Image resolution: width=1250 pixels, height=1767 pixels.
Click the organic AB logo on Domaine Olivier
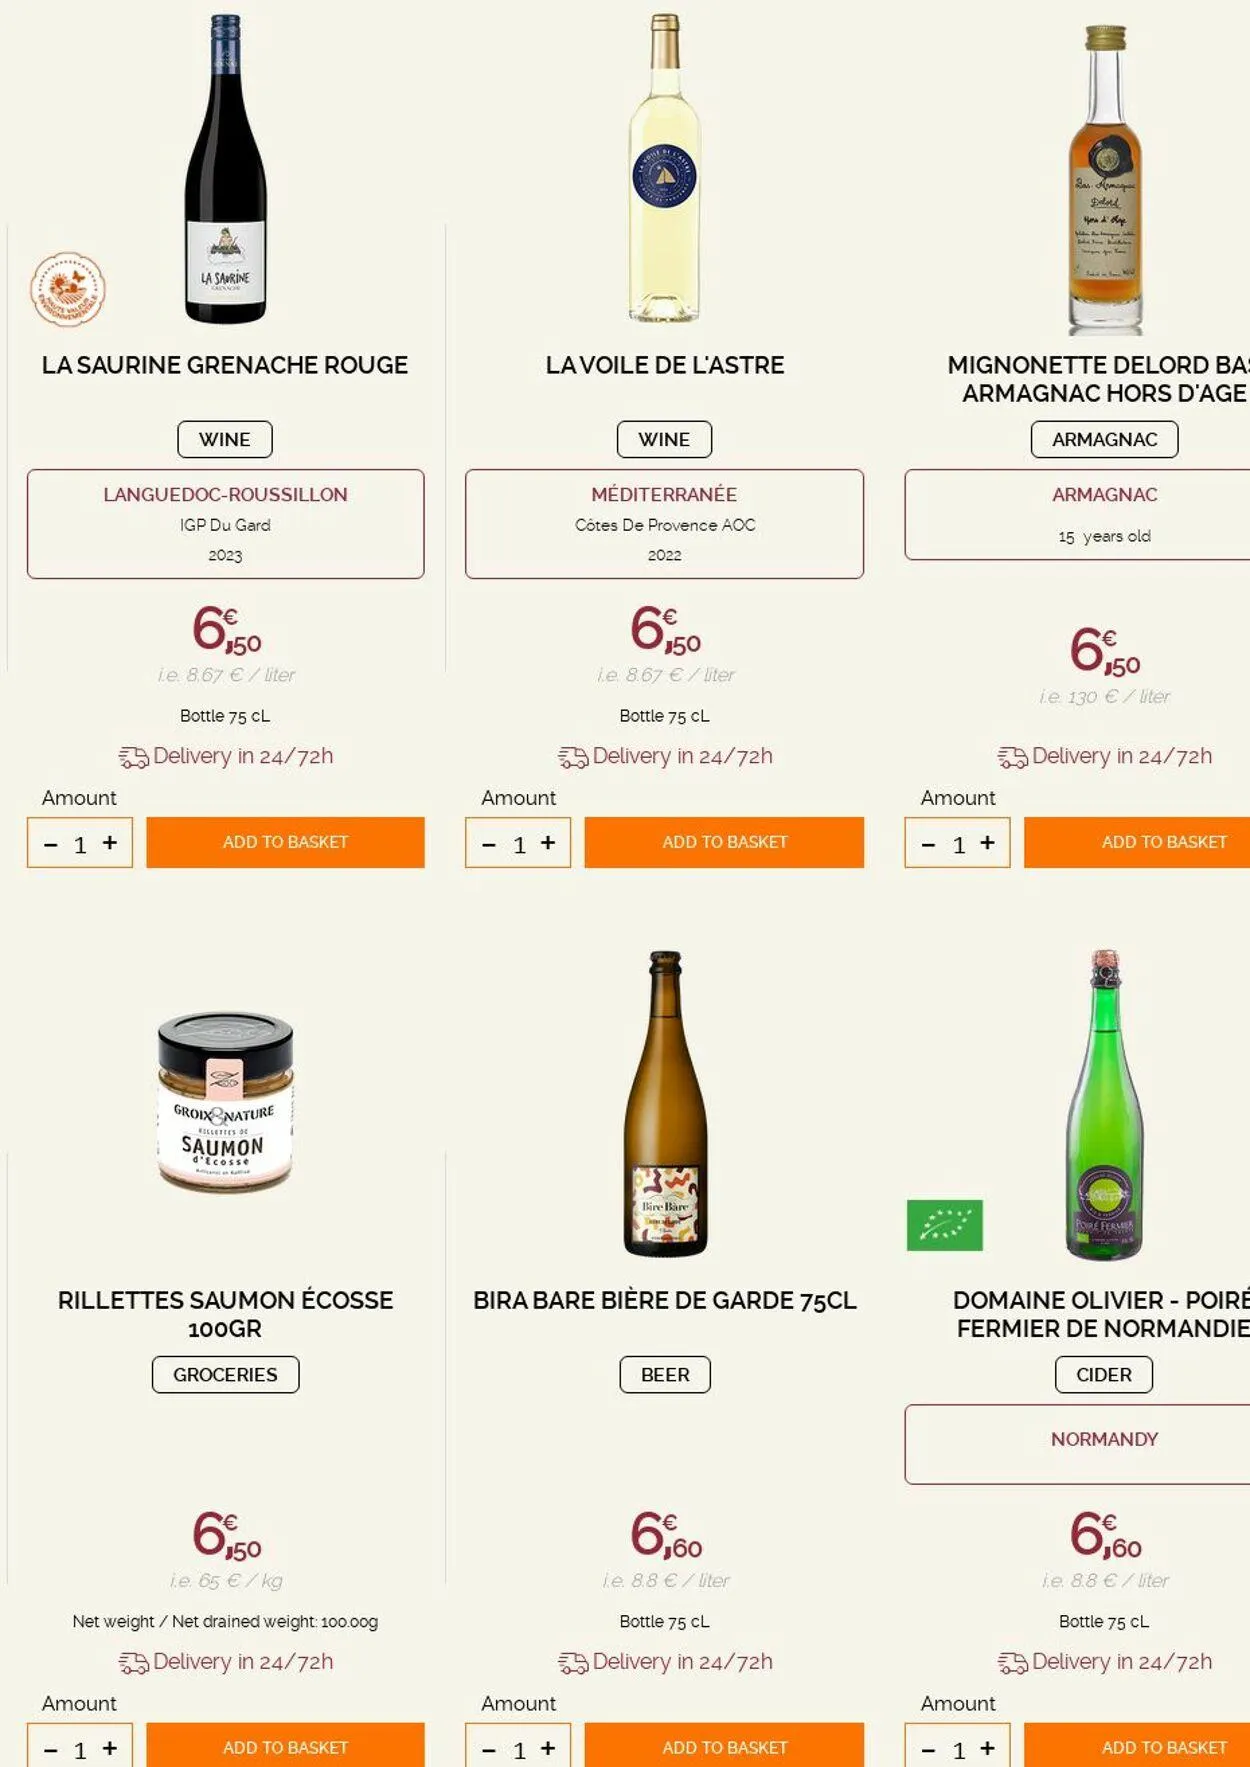coord(944,1225)
